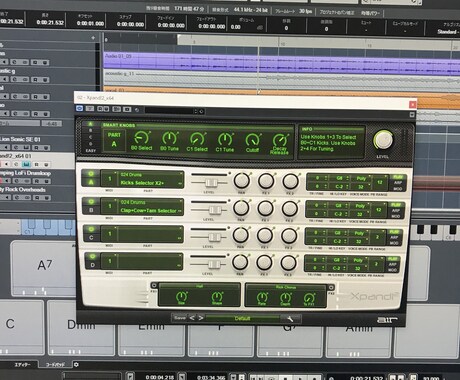Open chord pad settings gear icon
460x380 pixels.
76,365
